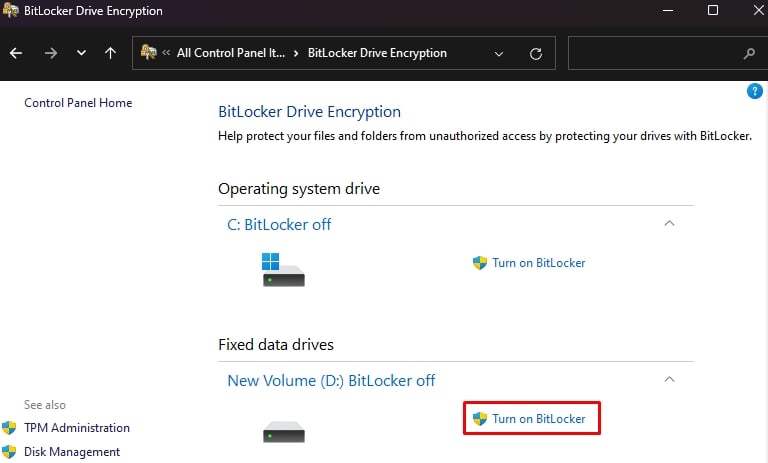Open the recent locations chevron
Viewport: 768px width, 463px height.
(x=81, y=53)
